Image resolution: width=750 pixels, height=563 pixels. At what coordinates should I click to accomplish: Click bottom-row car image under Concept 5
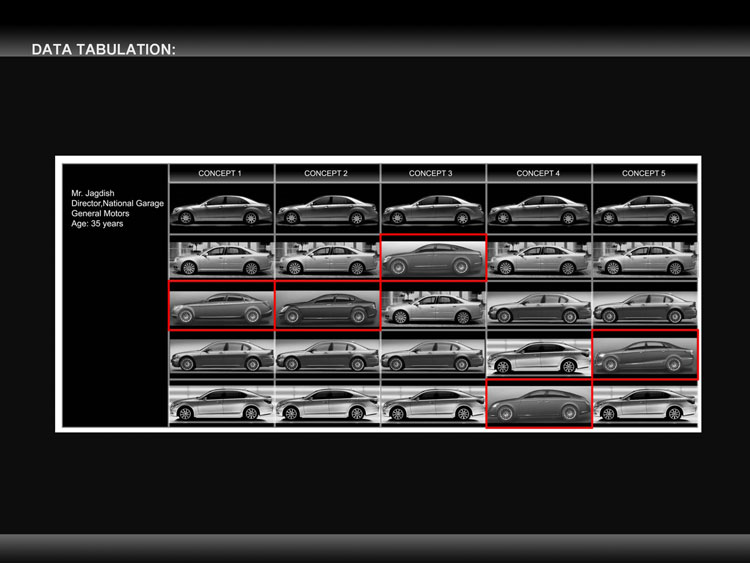pyautogui.click(x=645, y=404)
